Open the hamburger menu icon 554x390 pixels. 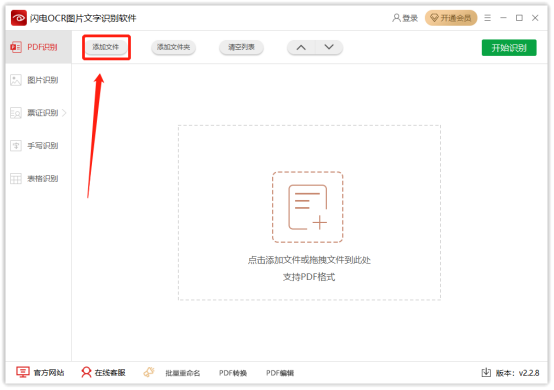tap(488, 18)
